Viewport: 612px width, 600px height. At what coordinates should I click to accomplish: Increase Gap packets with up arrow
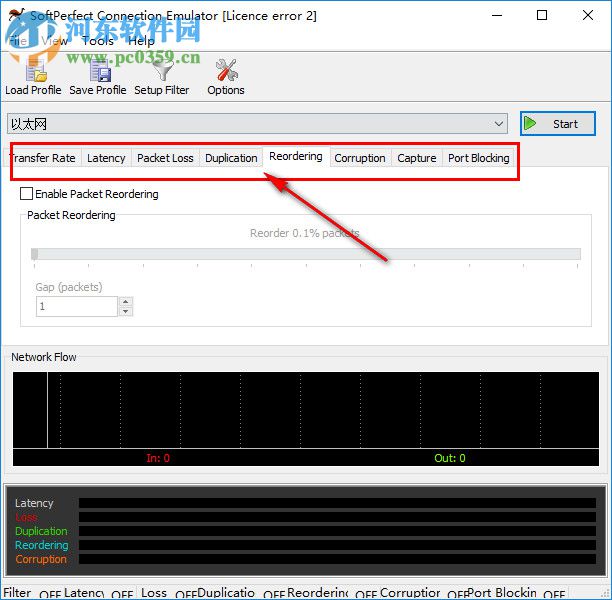[126, 302]
